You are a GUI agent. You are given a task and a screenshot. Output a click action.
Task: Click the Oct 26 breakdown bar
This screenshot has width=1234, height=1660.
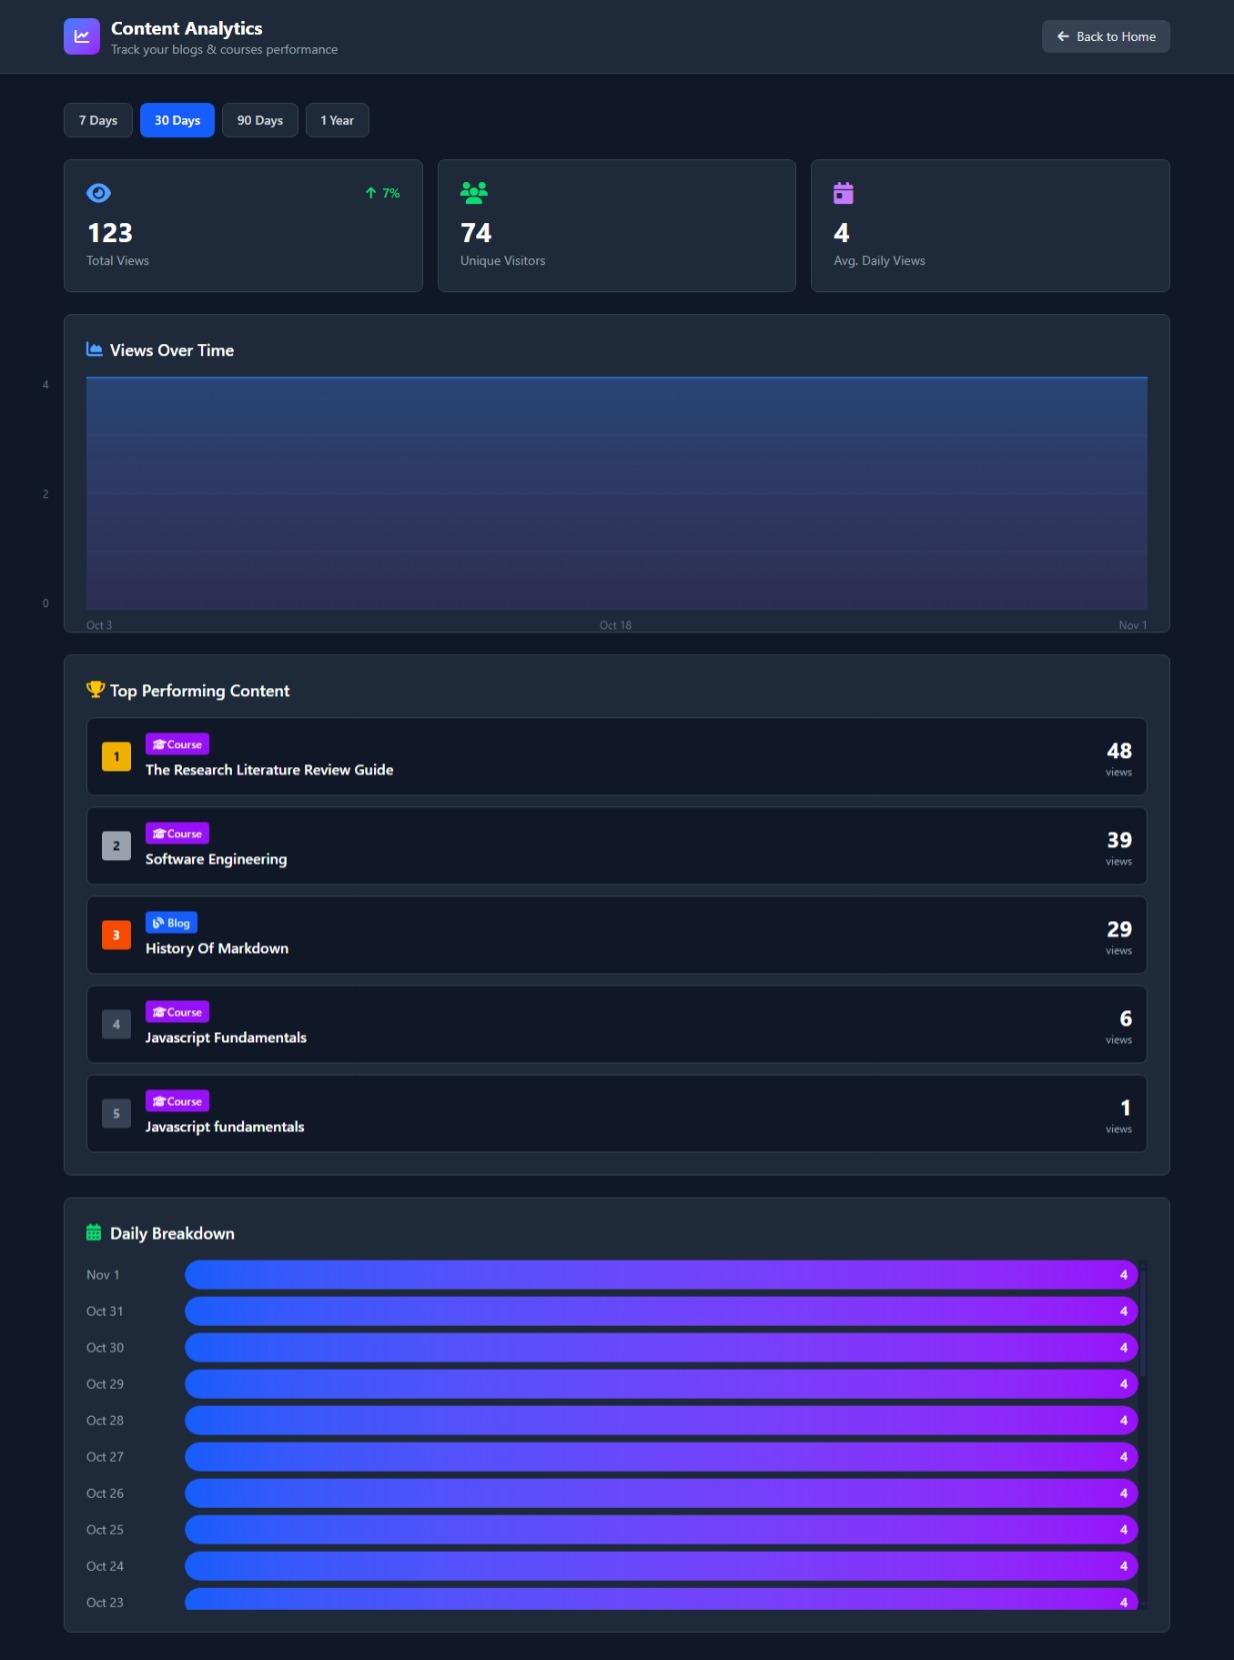coord(661,1493)
